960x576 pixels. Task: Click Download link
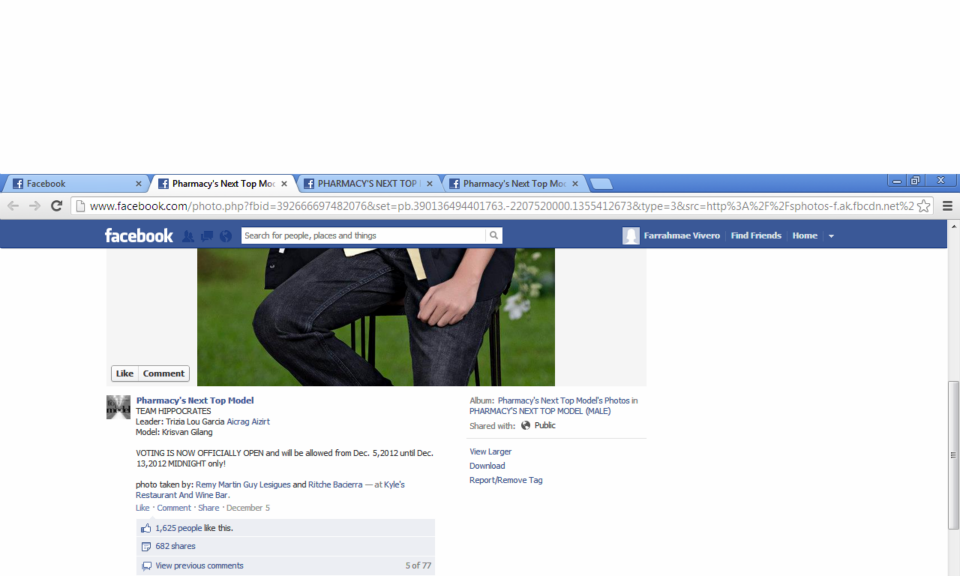487,466
